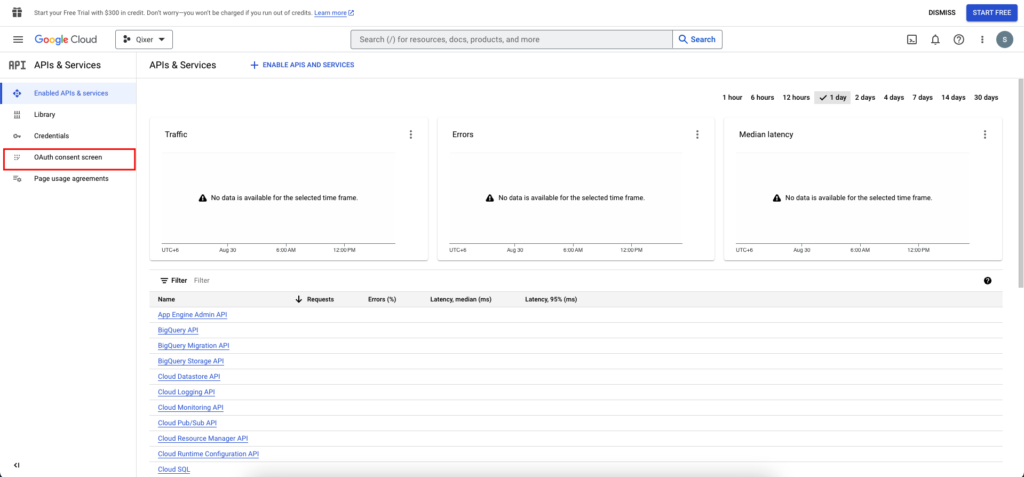The height and width of the screenshot is (477, 1024).
Task: Click the START FREE button
Action: point(991,12)
